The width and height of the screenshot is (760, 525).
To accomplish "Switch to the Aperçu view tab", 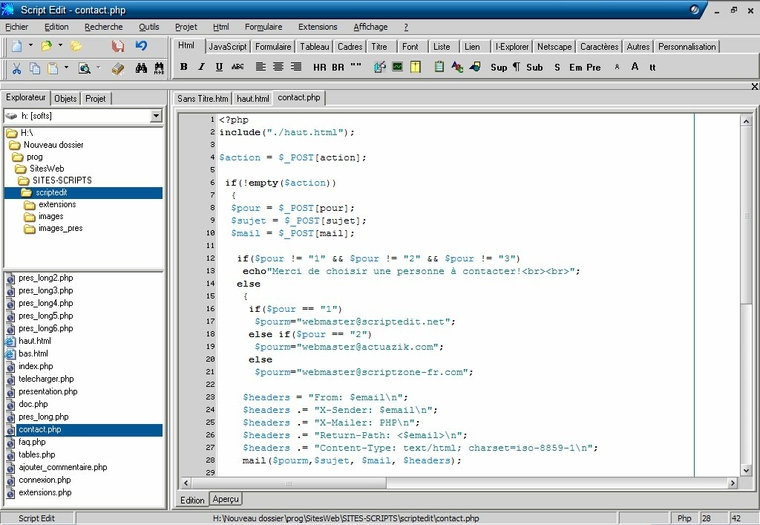I will 225,499.
